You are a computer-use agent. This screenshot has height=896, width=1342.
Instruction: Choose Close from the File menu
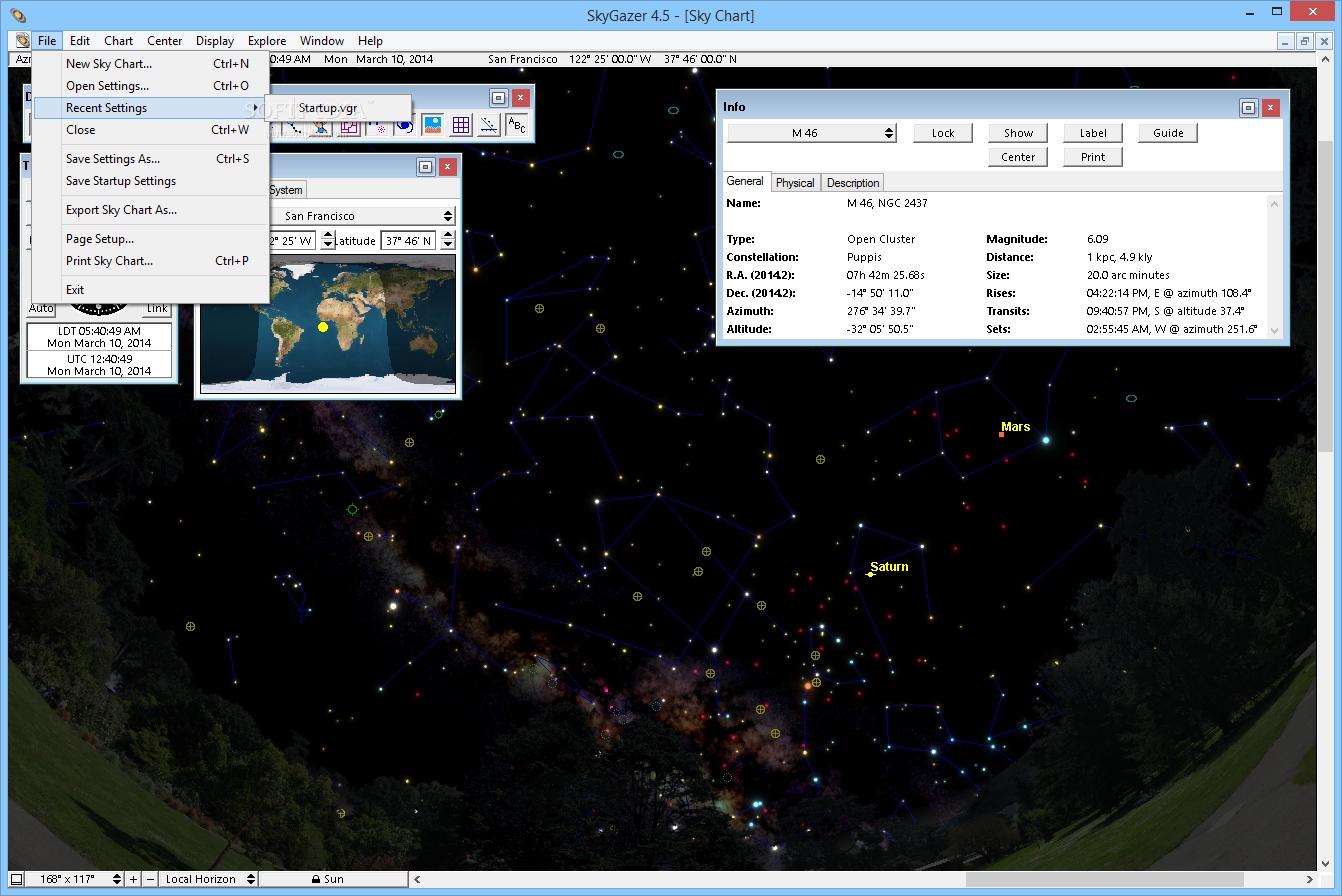(x=150, y=130)
